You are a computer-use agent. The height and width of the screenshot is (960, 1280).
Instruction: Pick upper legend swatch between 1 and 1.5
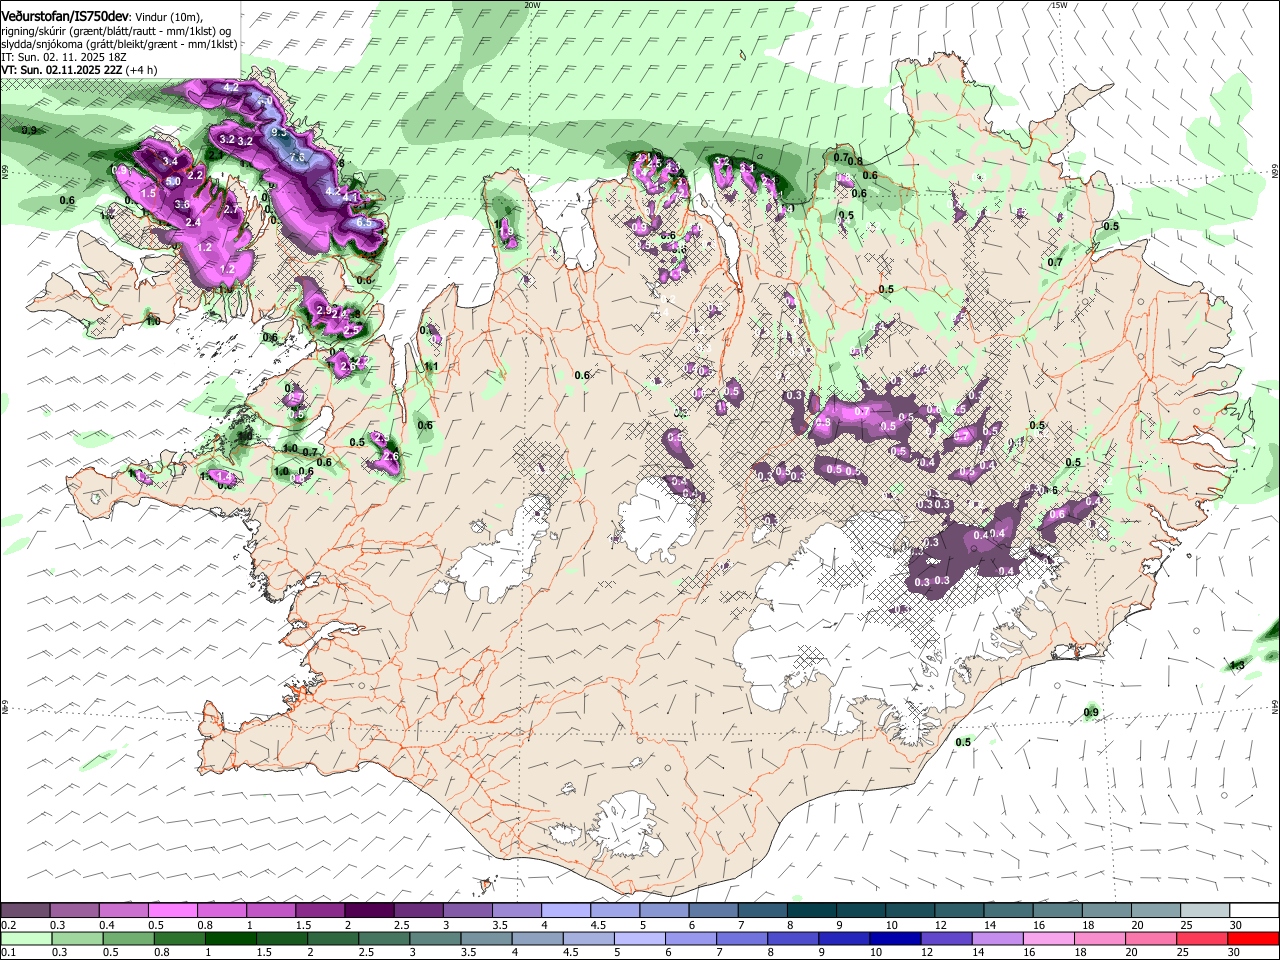point(271,911)
